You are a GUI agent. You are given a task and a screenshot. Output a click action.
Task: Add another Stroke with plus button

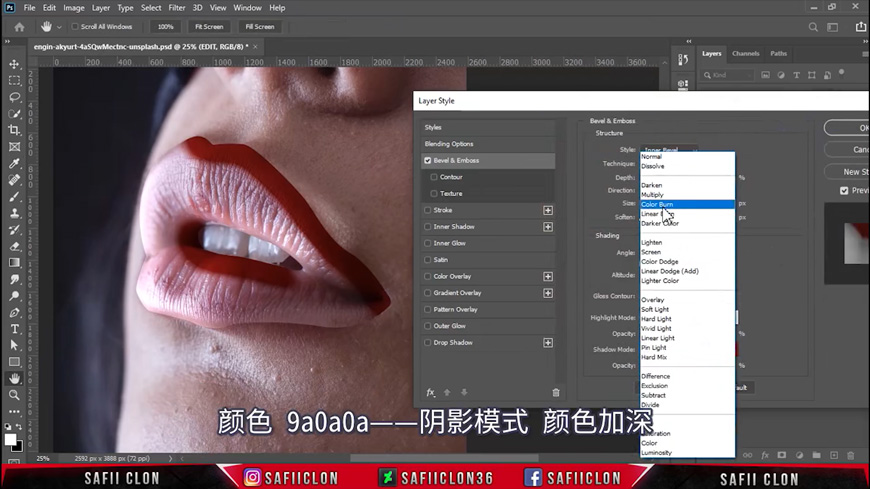tap(548, 210)
